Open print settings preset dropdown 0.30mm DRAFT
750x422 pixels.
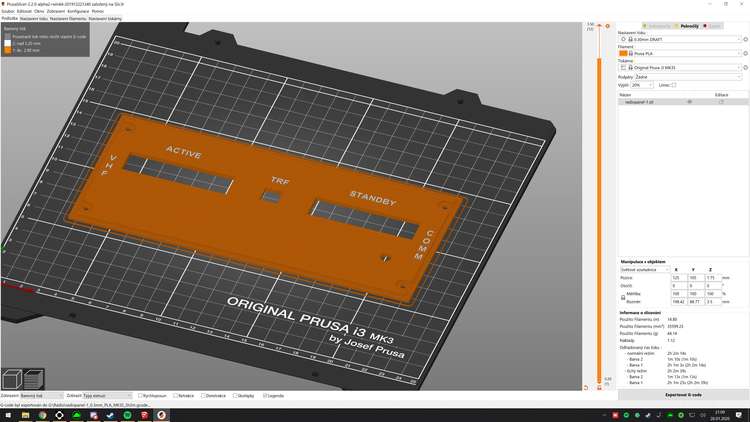(680, 39)
